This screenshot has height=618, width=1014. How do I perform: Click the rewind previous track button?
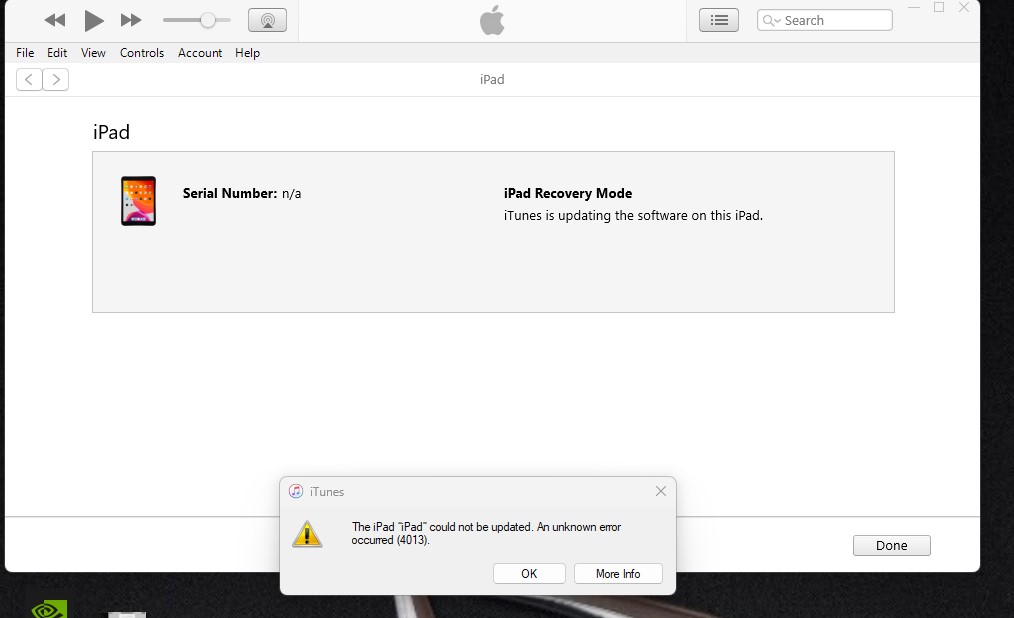[x=55, y=20]
